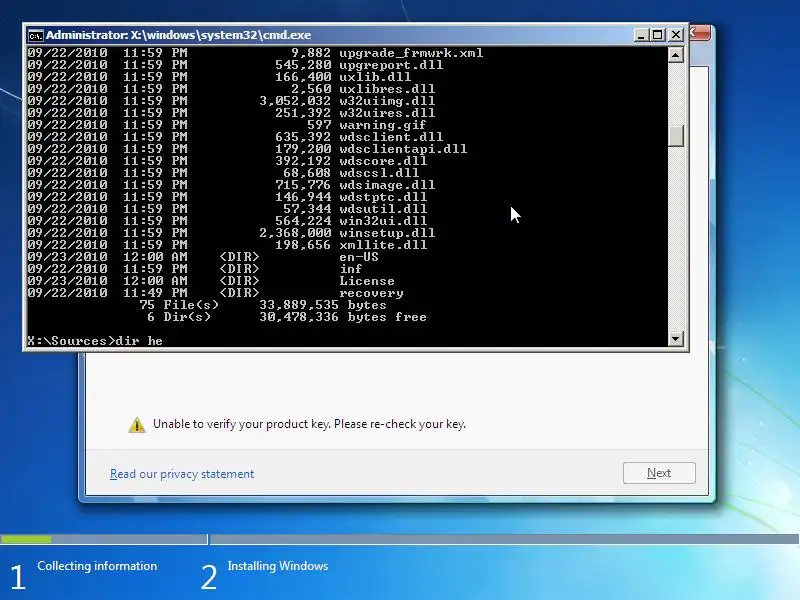Click the win32ui.dll file name
The width and height of the screenshot is (800, 600).
383,221
